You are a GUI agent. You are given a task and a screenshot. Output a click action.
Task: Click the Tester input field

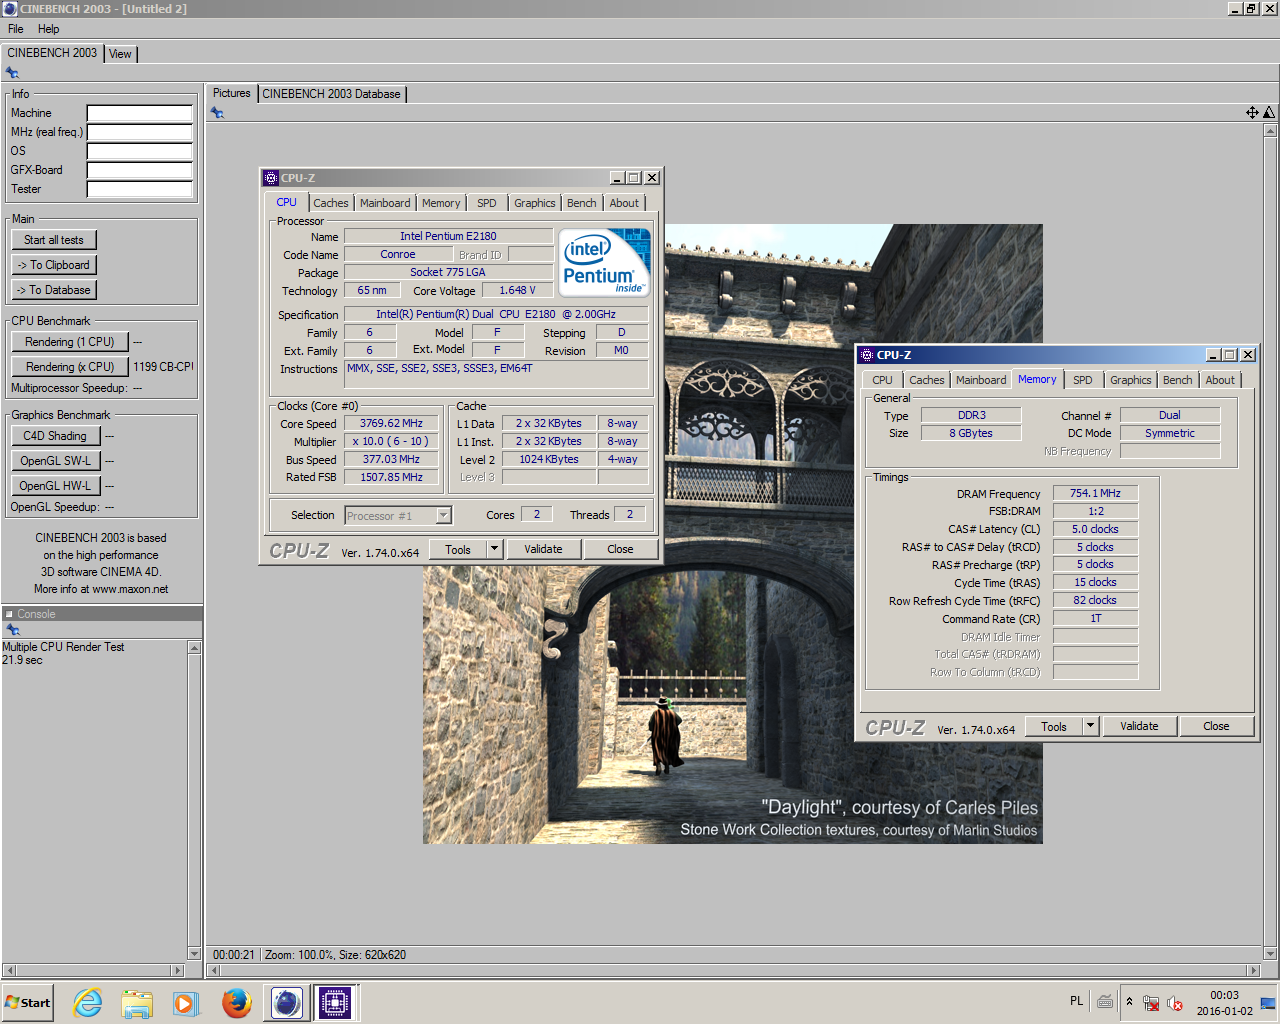(x=140, y=189)
